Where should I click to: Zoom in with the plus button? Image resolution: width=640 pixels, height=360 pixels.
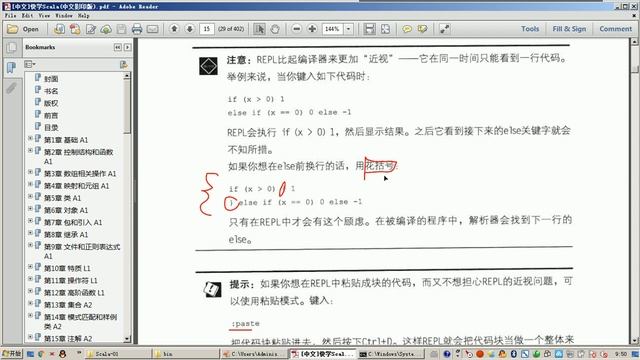[312, 29]
